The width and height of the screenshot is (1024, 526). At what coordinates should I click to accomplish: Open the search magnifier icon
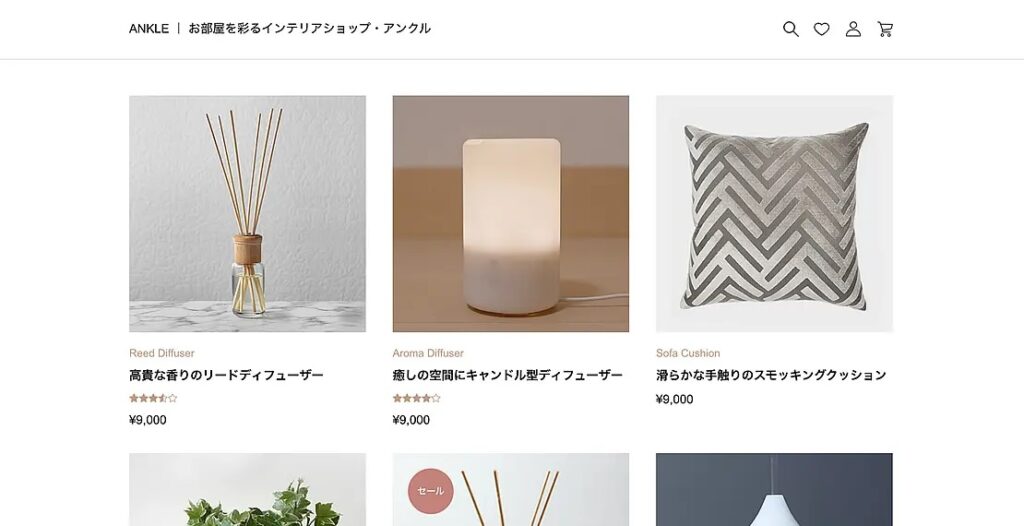pyautogui.click(x=790, y=29)
